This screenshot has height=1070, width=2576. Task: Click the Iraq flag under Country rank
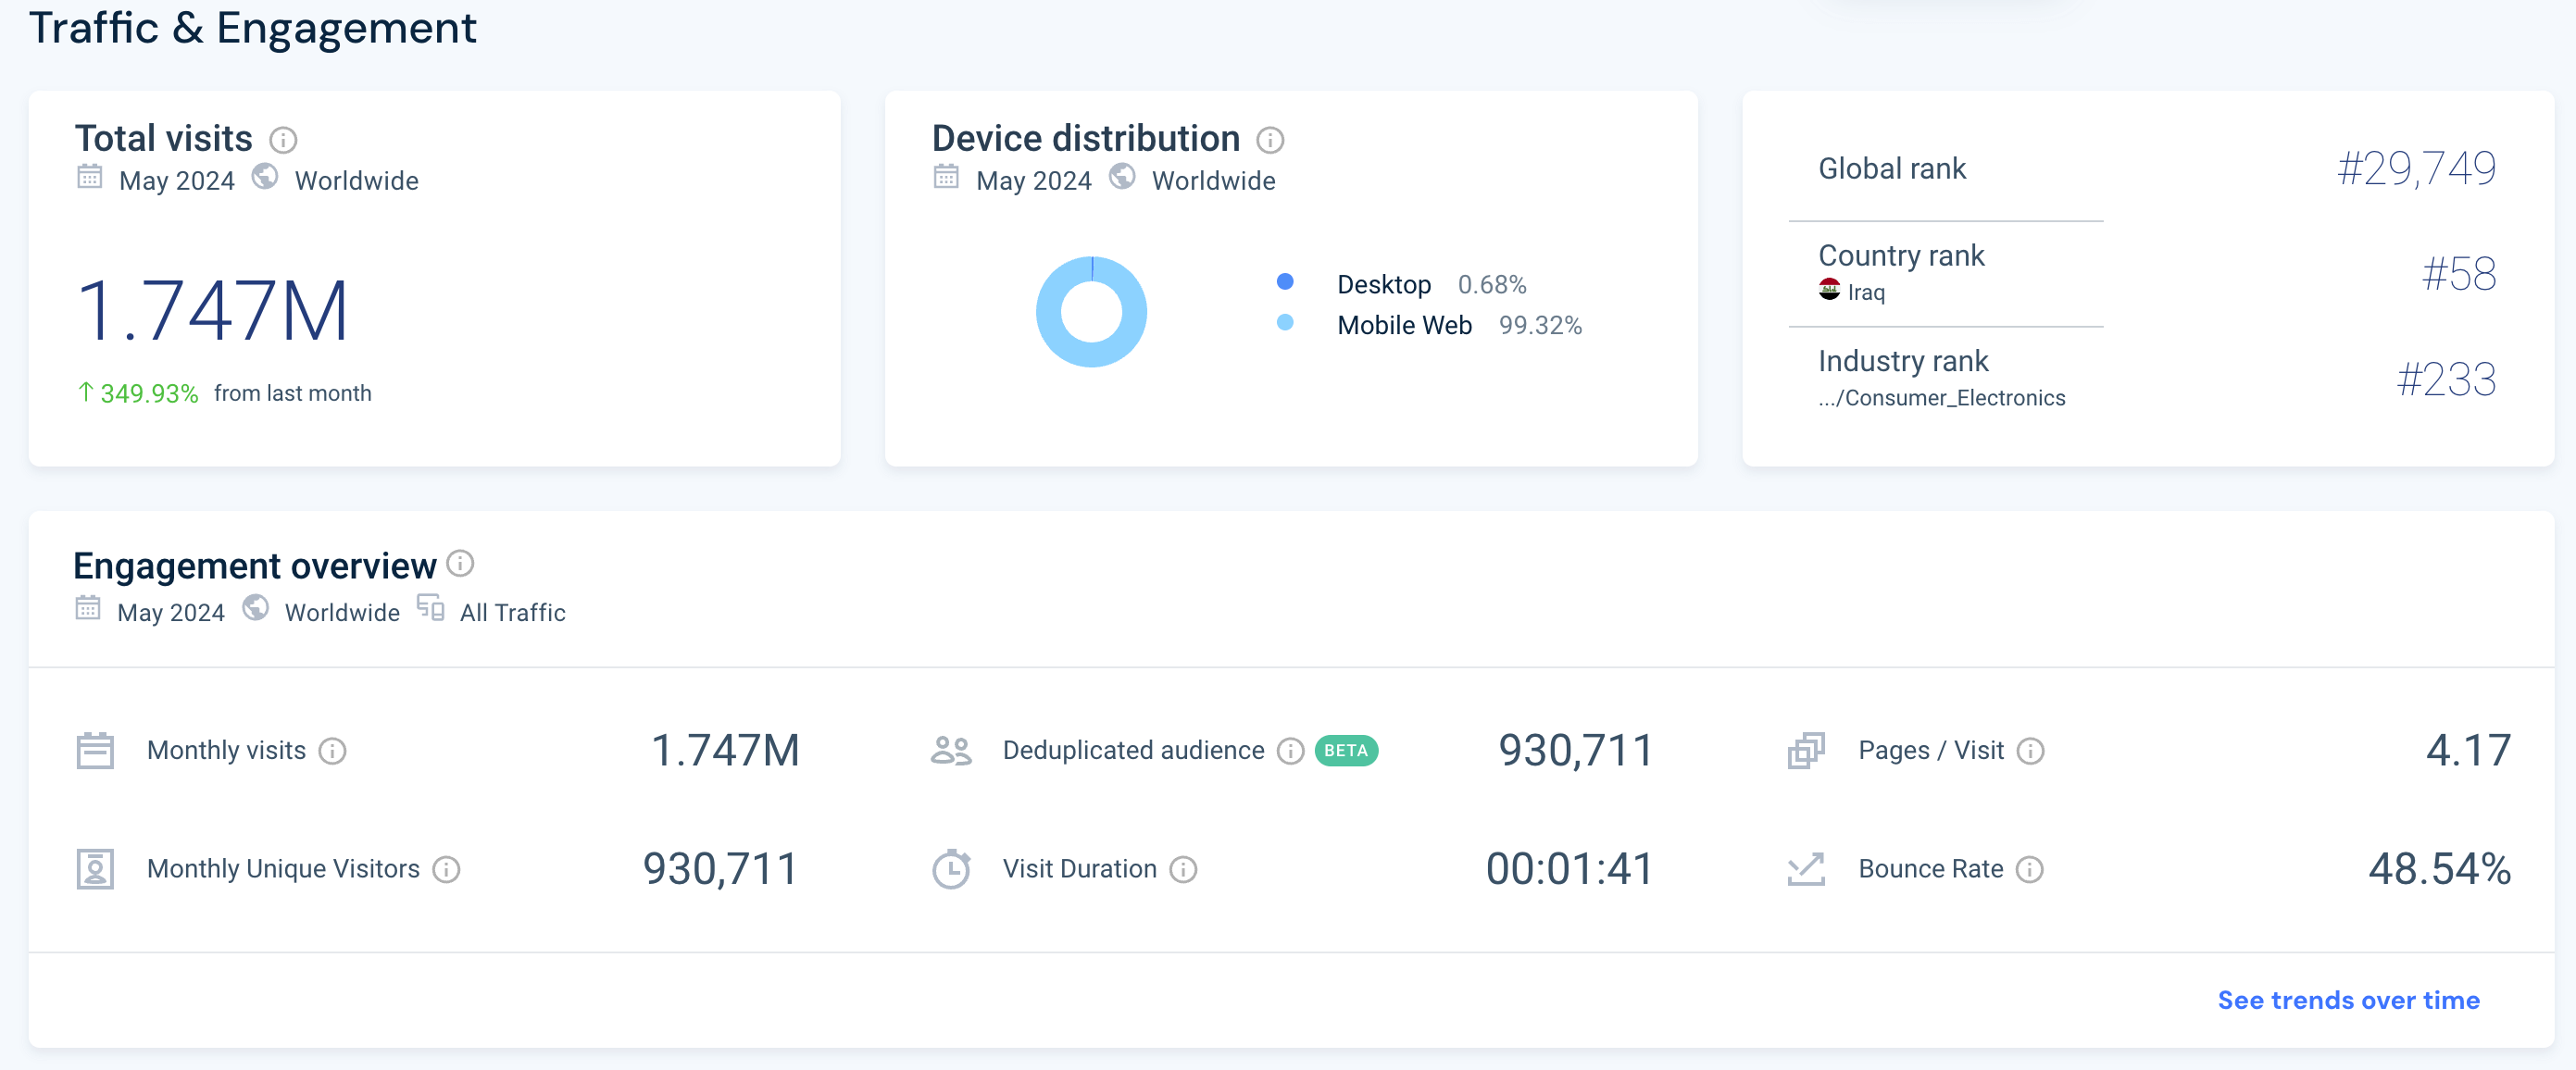(x=1829, y=291)
